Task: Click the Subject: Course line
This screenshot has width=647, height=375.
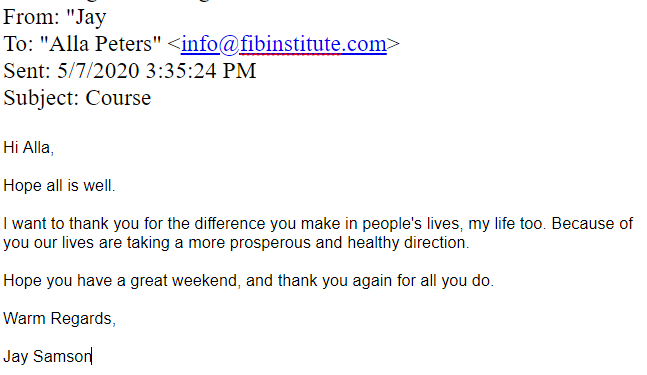Action: (77, 98)
